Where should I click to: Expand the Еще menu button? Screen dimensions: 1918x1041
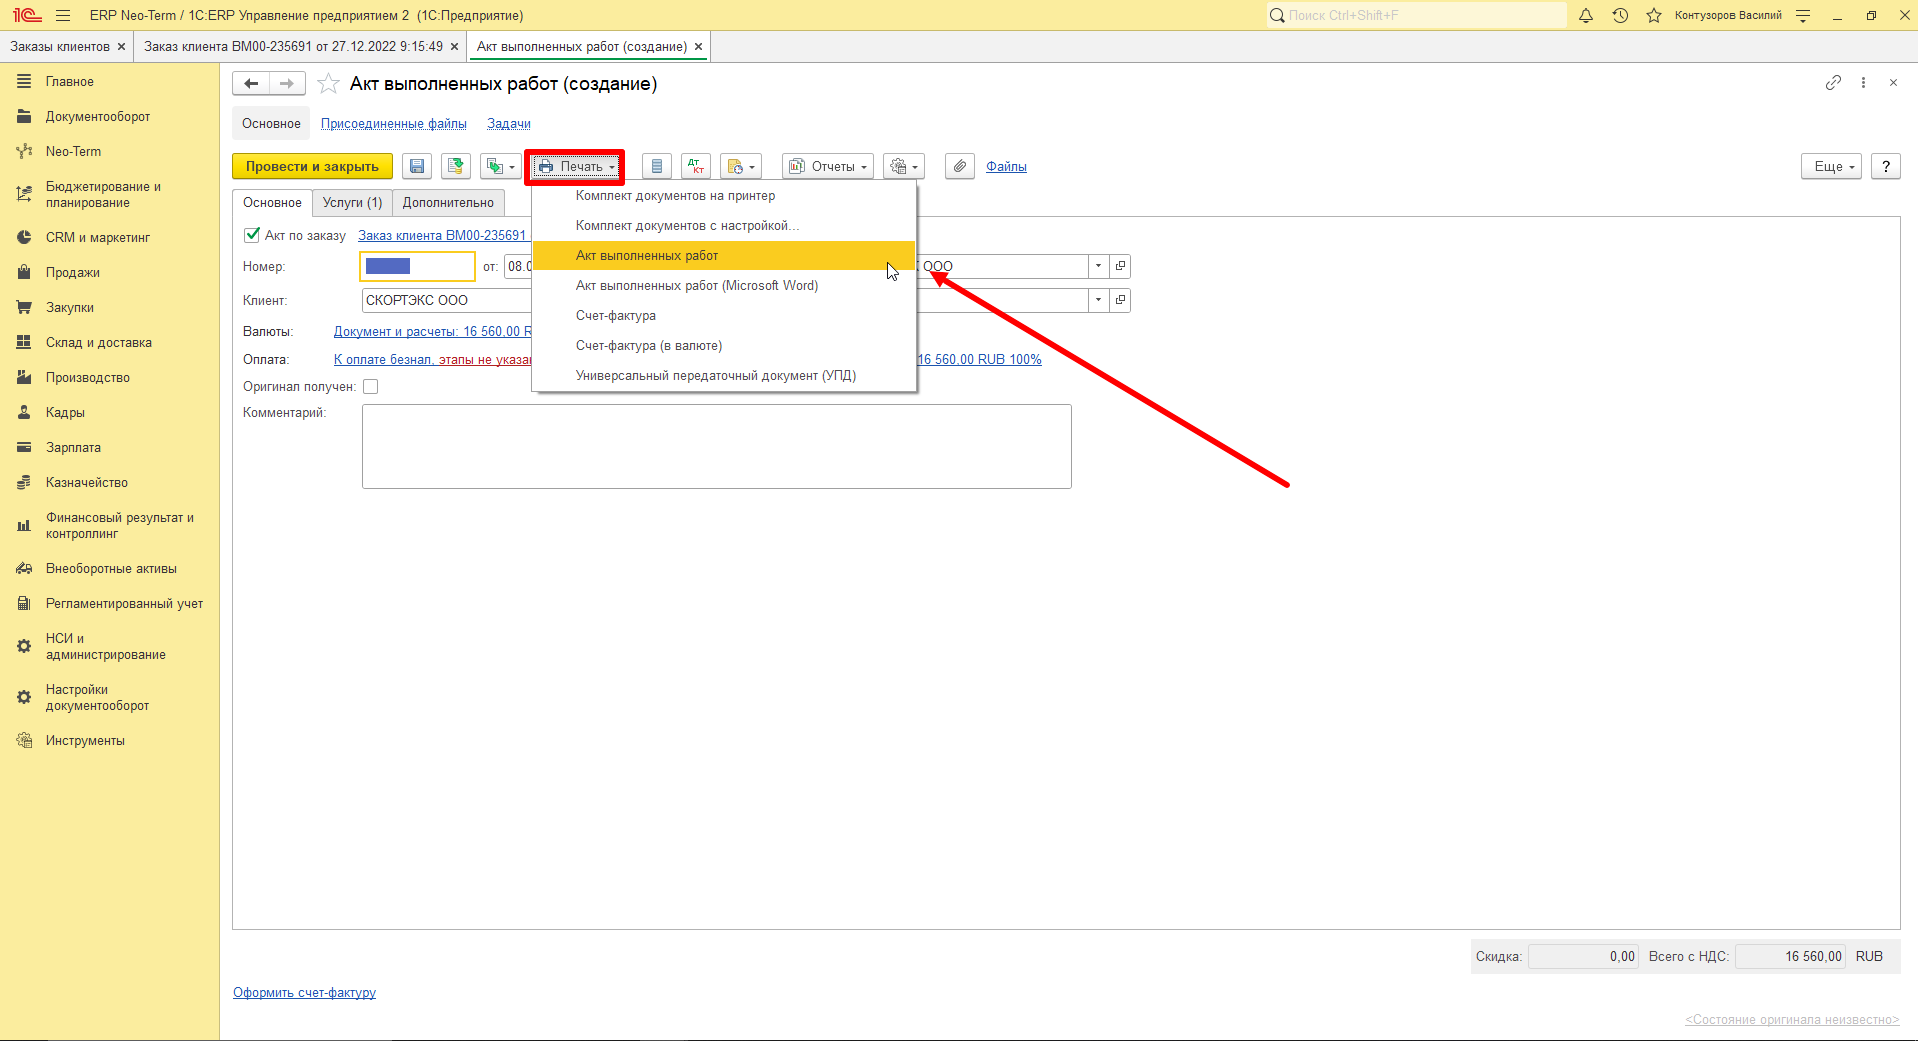pyautogui.click(x=1832, y=166)
